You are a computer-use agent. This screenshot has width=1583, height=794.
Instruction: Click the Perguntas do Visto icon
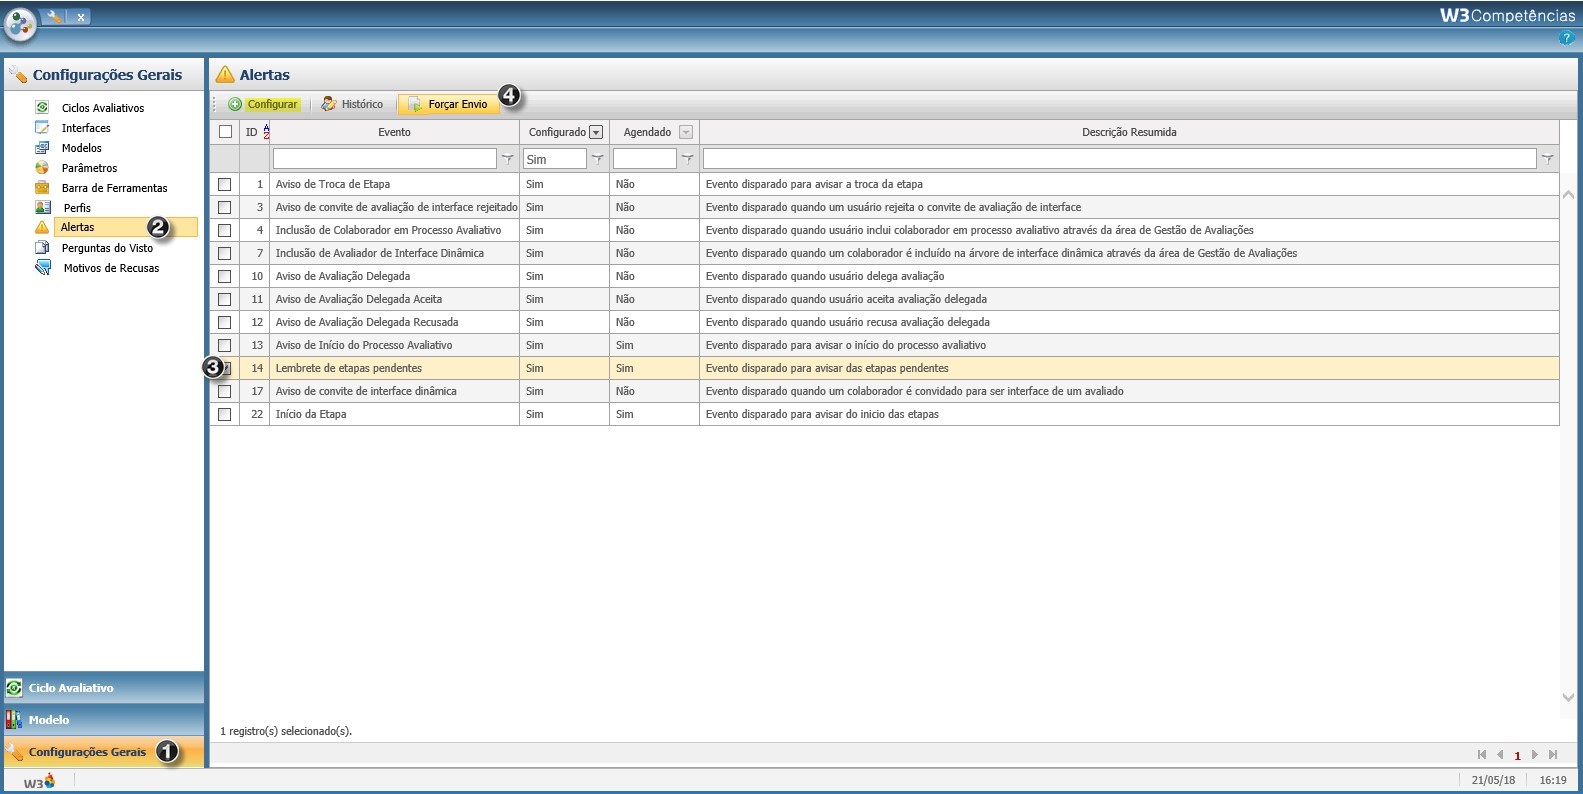[x=42, y=247]
